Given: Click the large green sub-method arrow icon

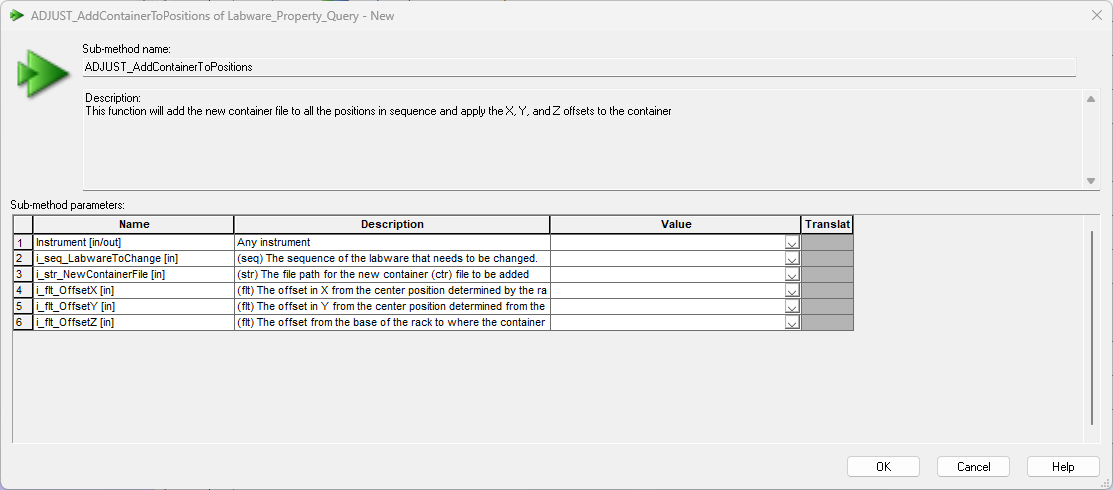Looking at the screenshot, I should click(x=42, y=75).
